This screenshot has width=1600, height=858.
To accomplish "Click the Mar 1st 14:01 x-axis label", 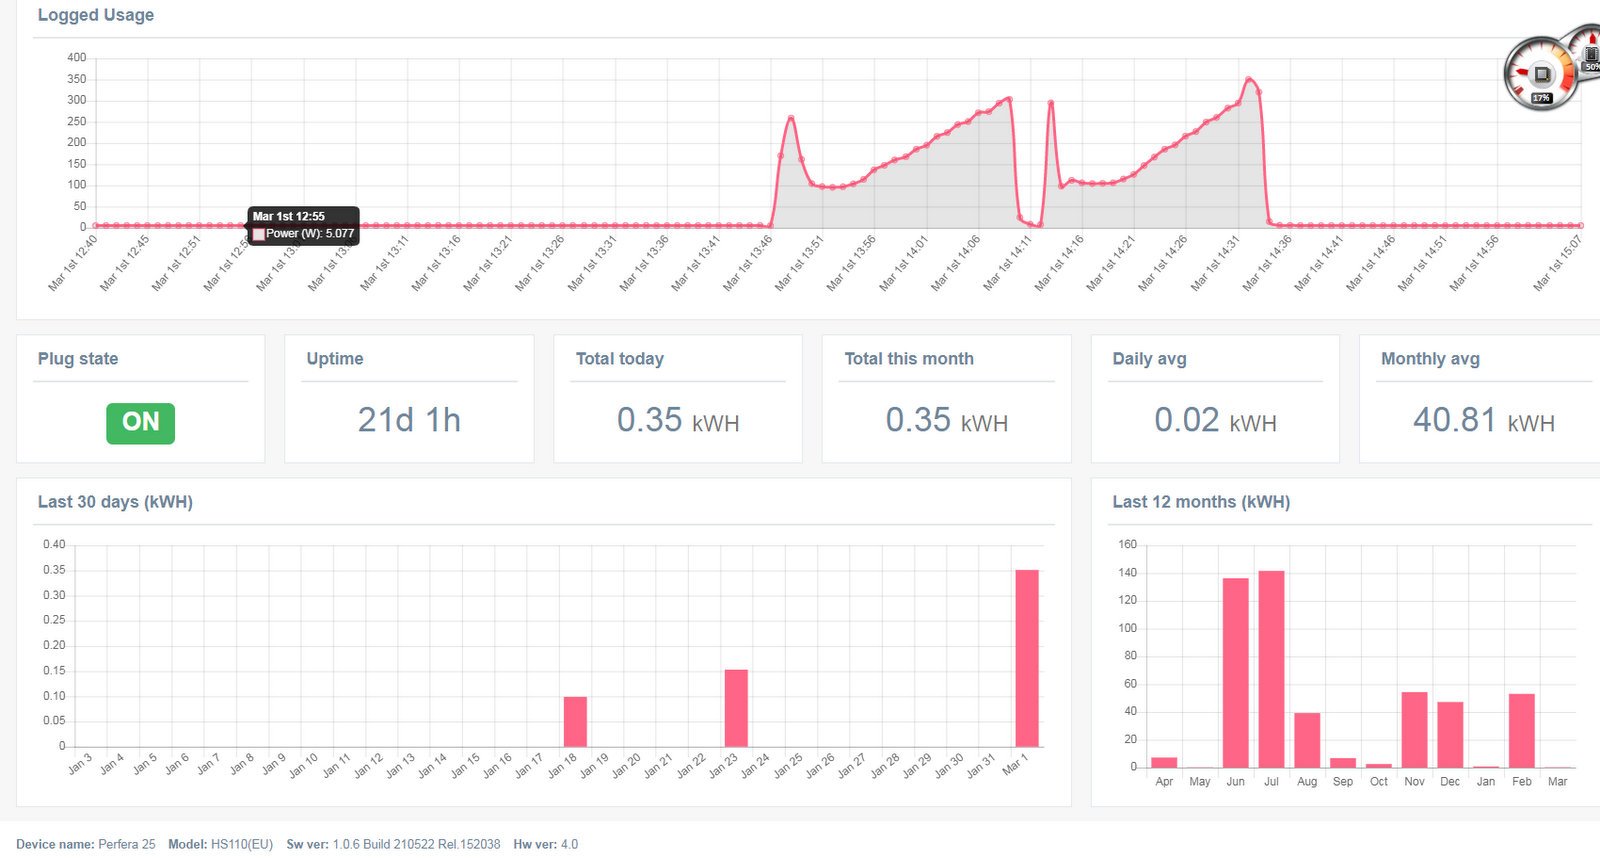I will click(x=904, y=263).
